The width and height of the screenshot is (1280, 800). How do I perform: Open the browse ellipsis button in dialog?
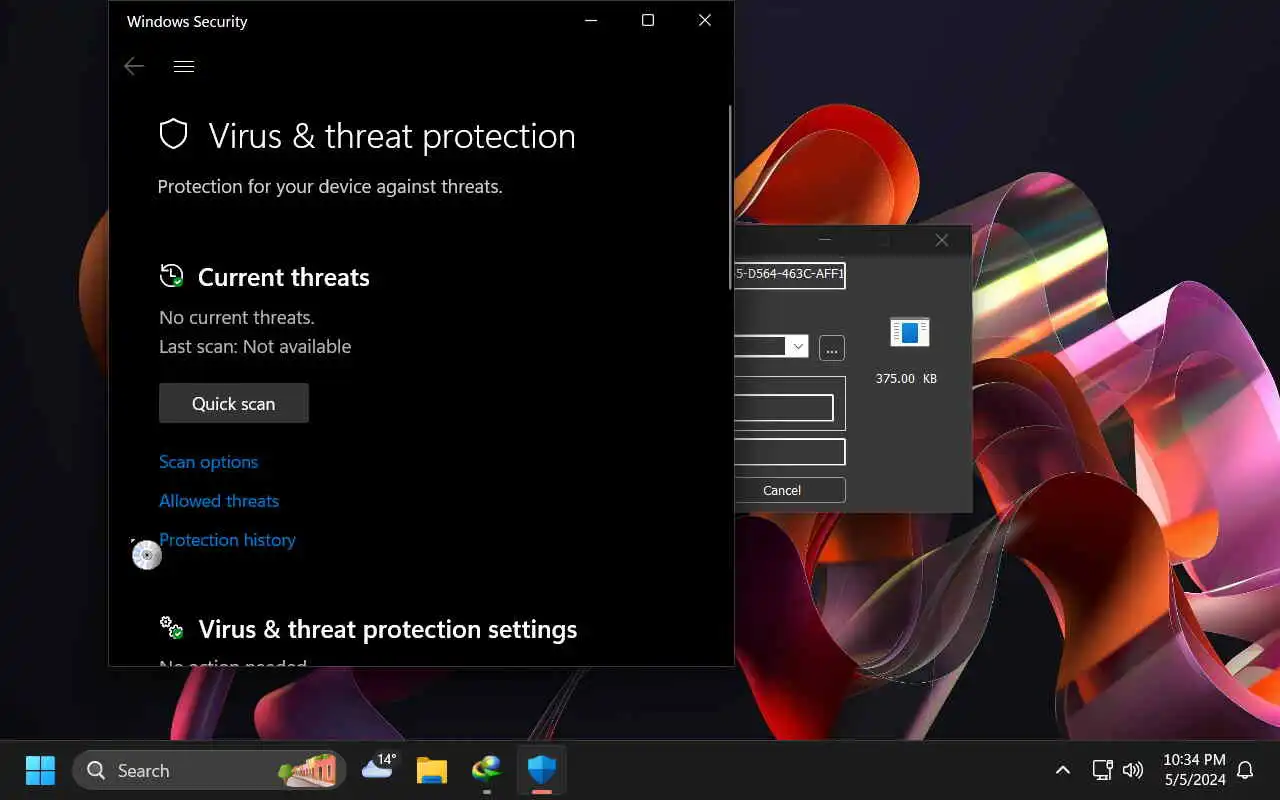(x=832, y=348)
